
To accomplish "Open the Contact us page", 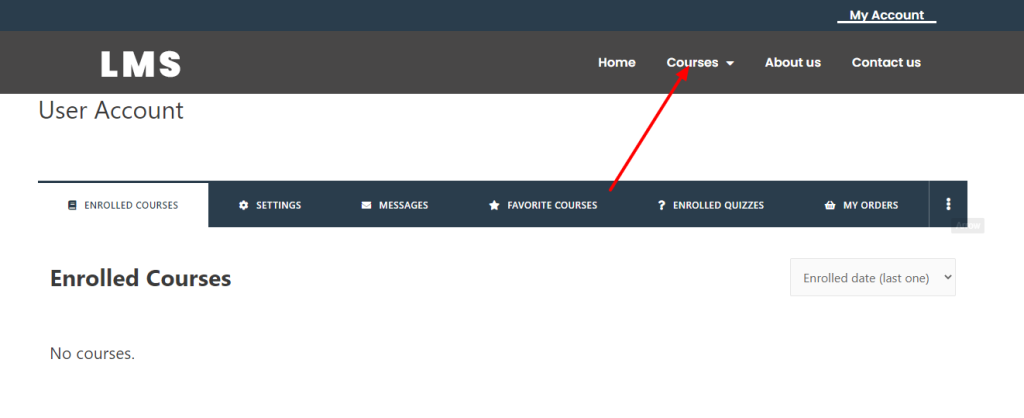I will [x=886, y=62].
